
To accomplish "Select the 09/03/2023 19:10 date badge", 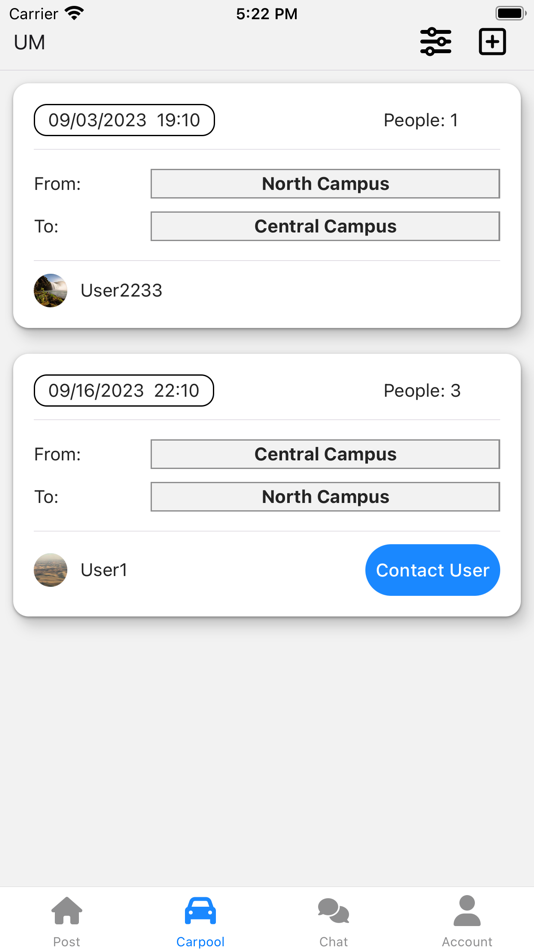I will tap(124, 120).
